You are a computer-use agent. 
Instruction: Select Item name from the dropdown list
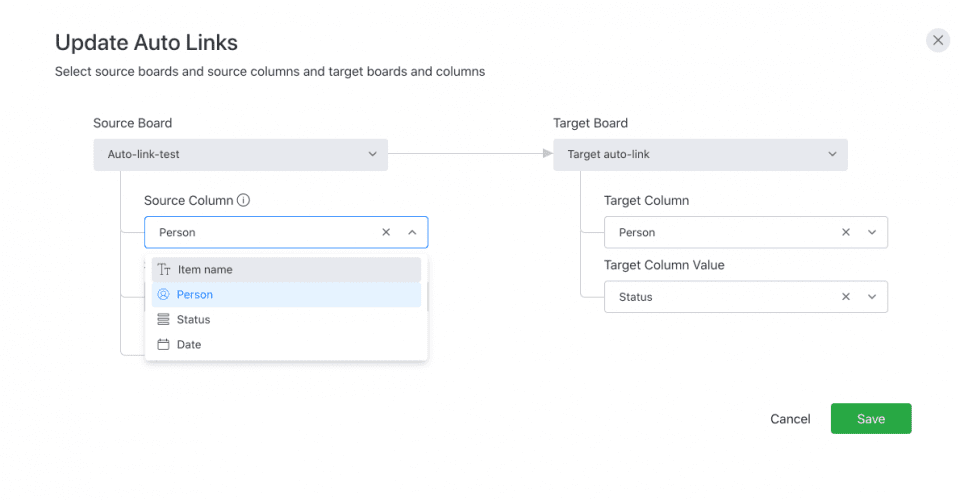tap(286, 269)
